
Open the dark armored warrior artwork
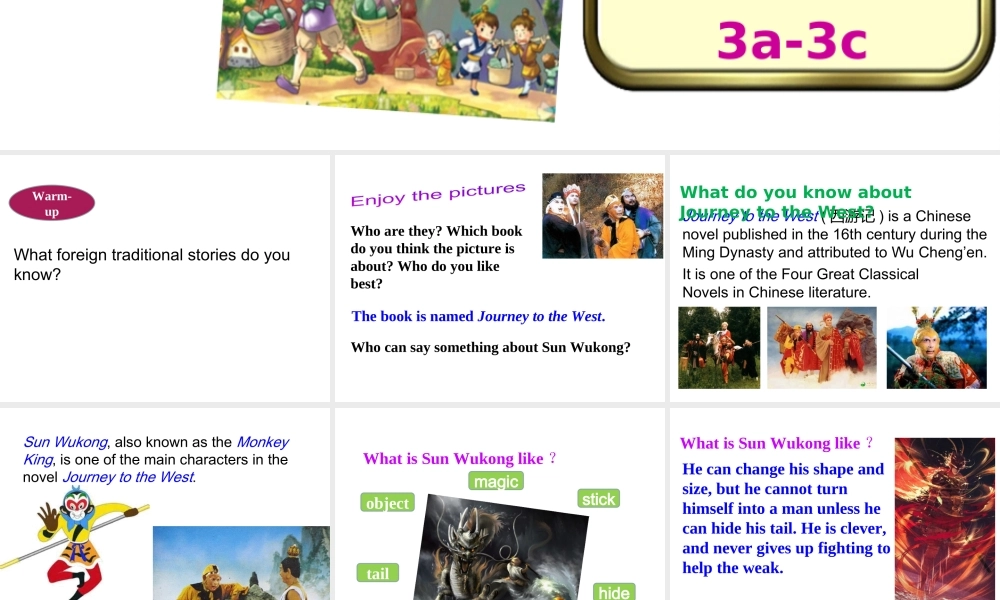[x=501, y=547]
